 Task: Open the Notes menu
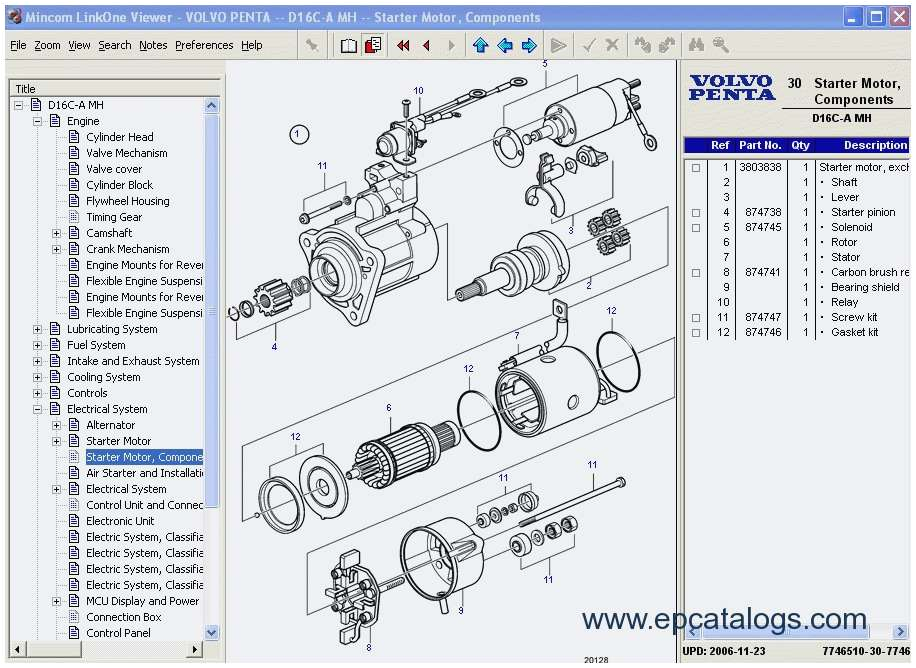(x=154, y=45)
